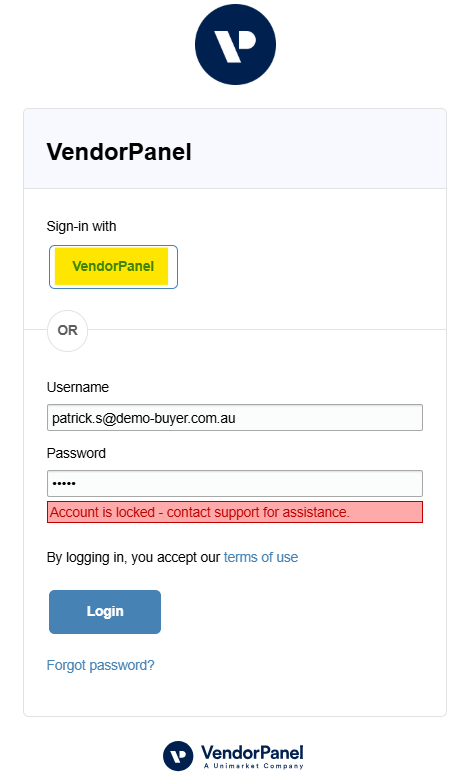
Task: Select the masked password dots
Action: coord(64,483)
